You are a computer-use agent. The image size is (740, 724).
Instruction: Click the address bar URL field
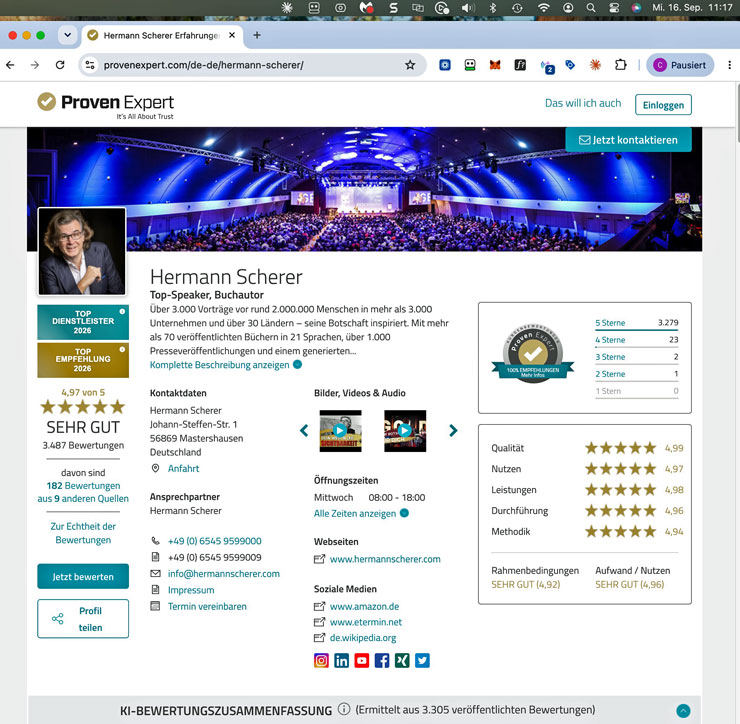(x=250, y=65)
